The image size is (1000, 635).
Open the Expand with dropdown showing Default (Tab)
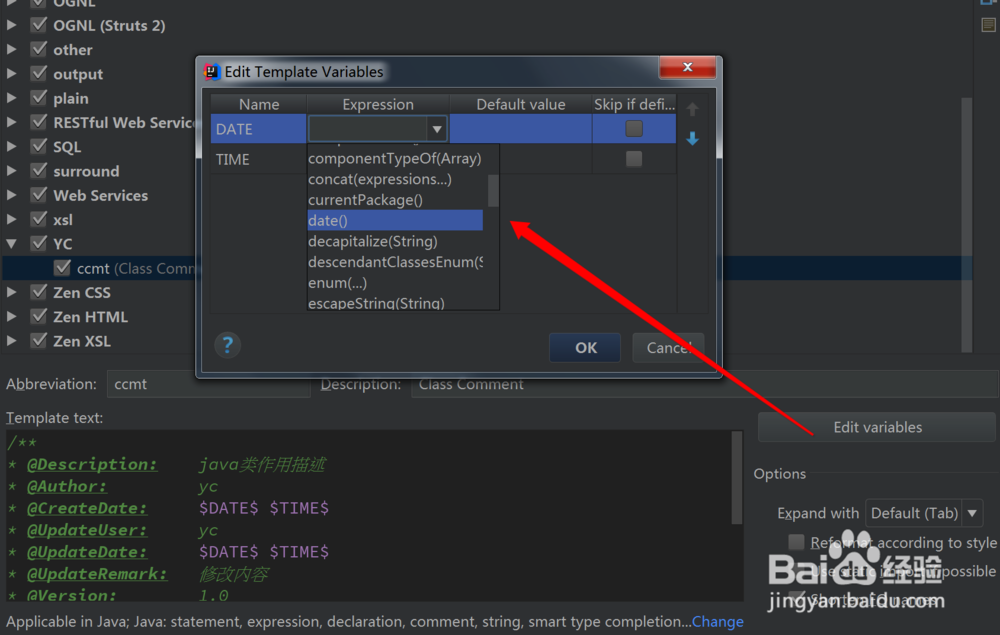click(x=969, y=512)
